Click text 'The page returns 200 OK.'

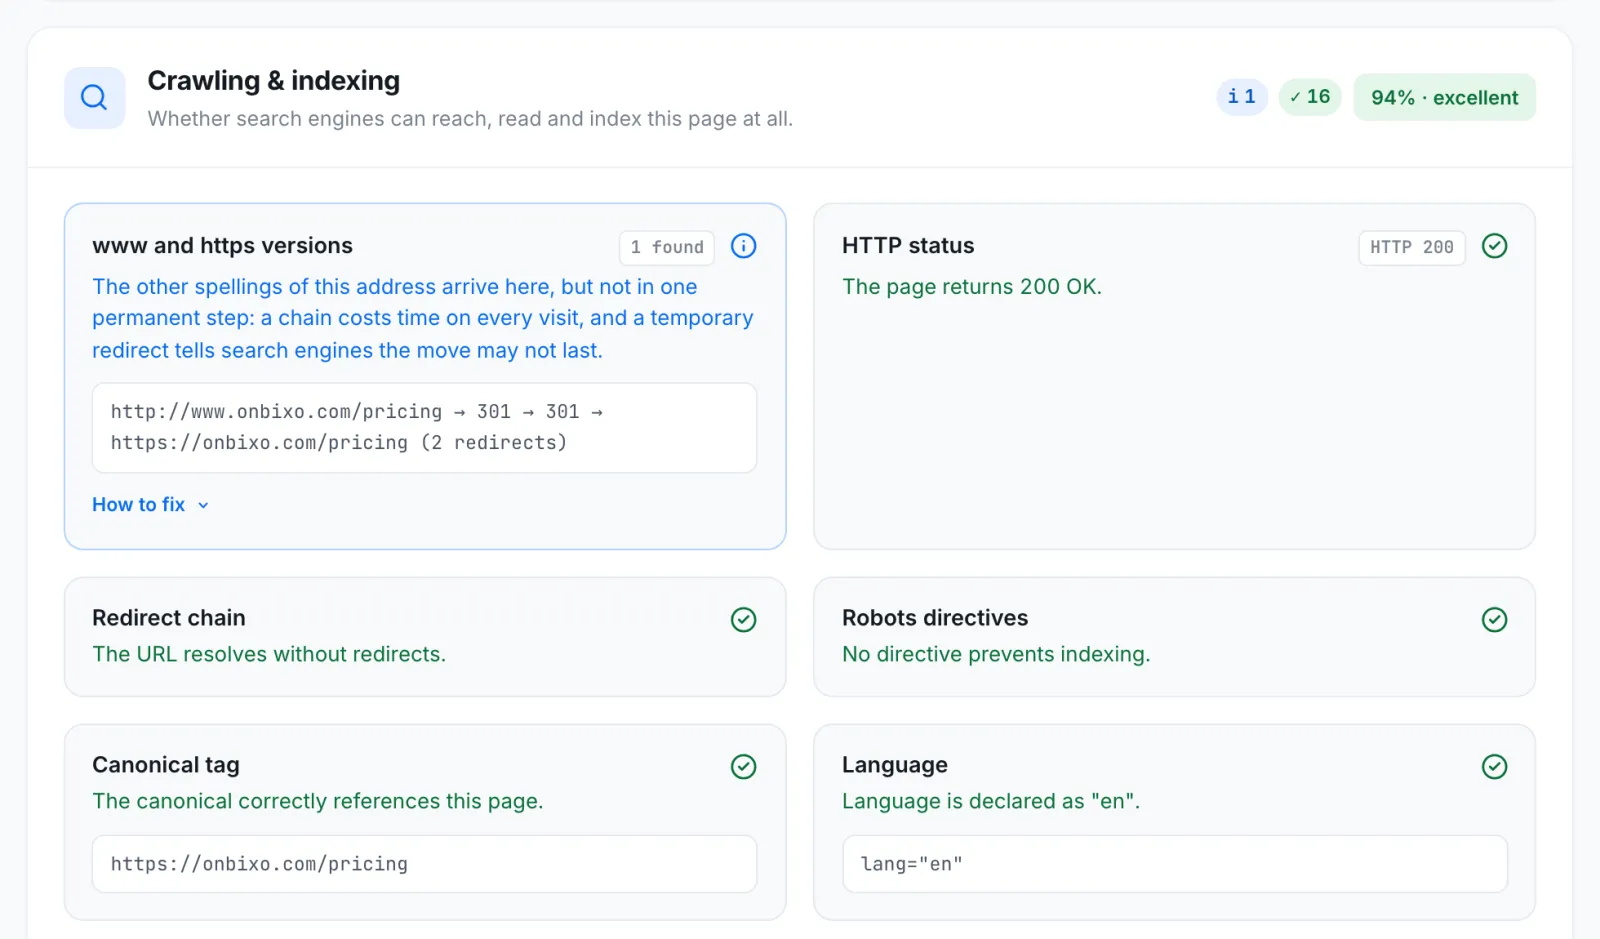point(972,287)
